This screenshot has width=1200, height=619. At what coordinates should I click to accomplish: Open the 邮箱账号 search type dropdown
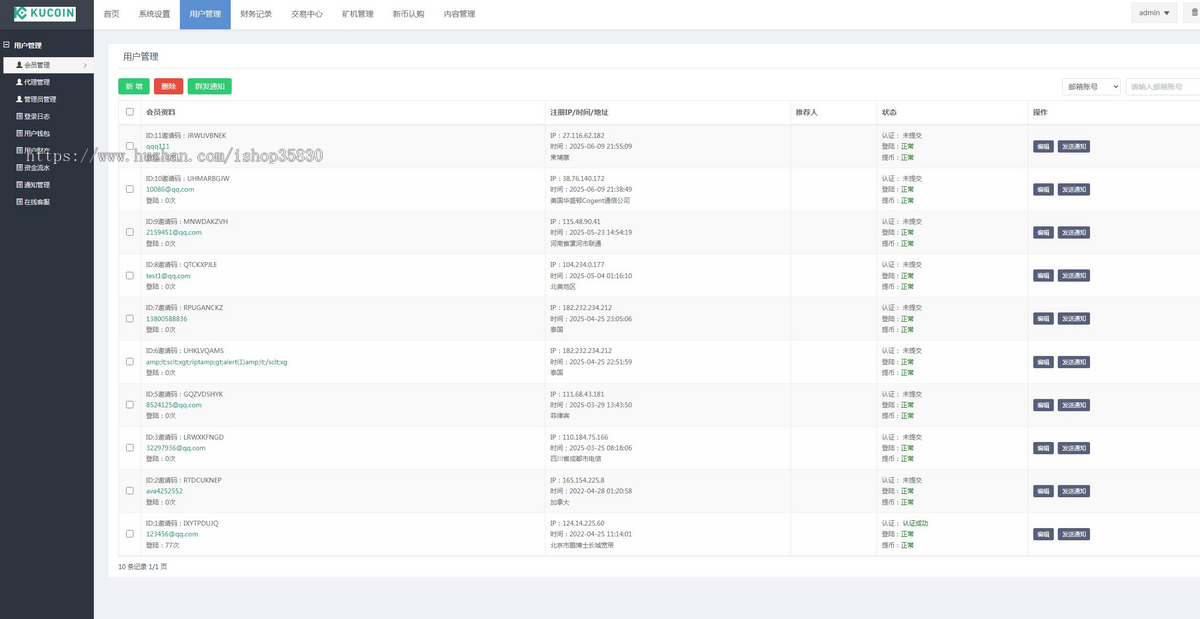click(x=1092, y=87)
